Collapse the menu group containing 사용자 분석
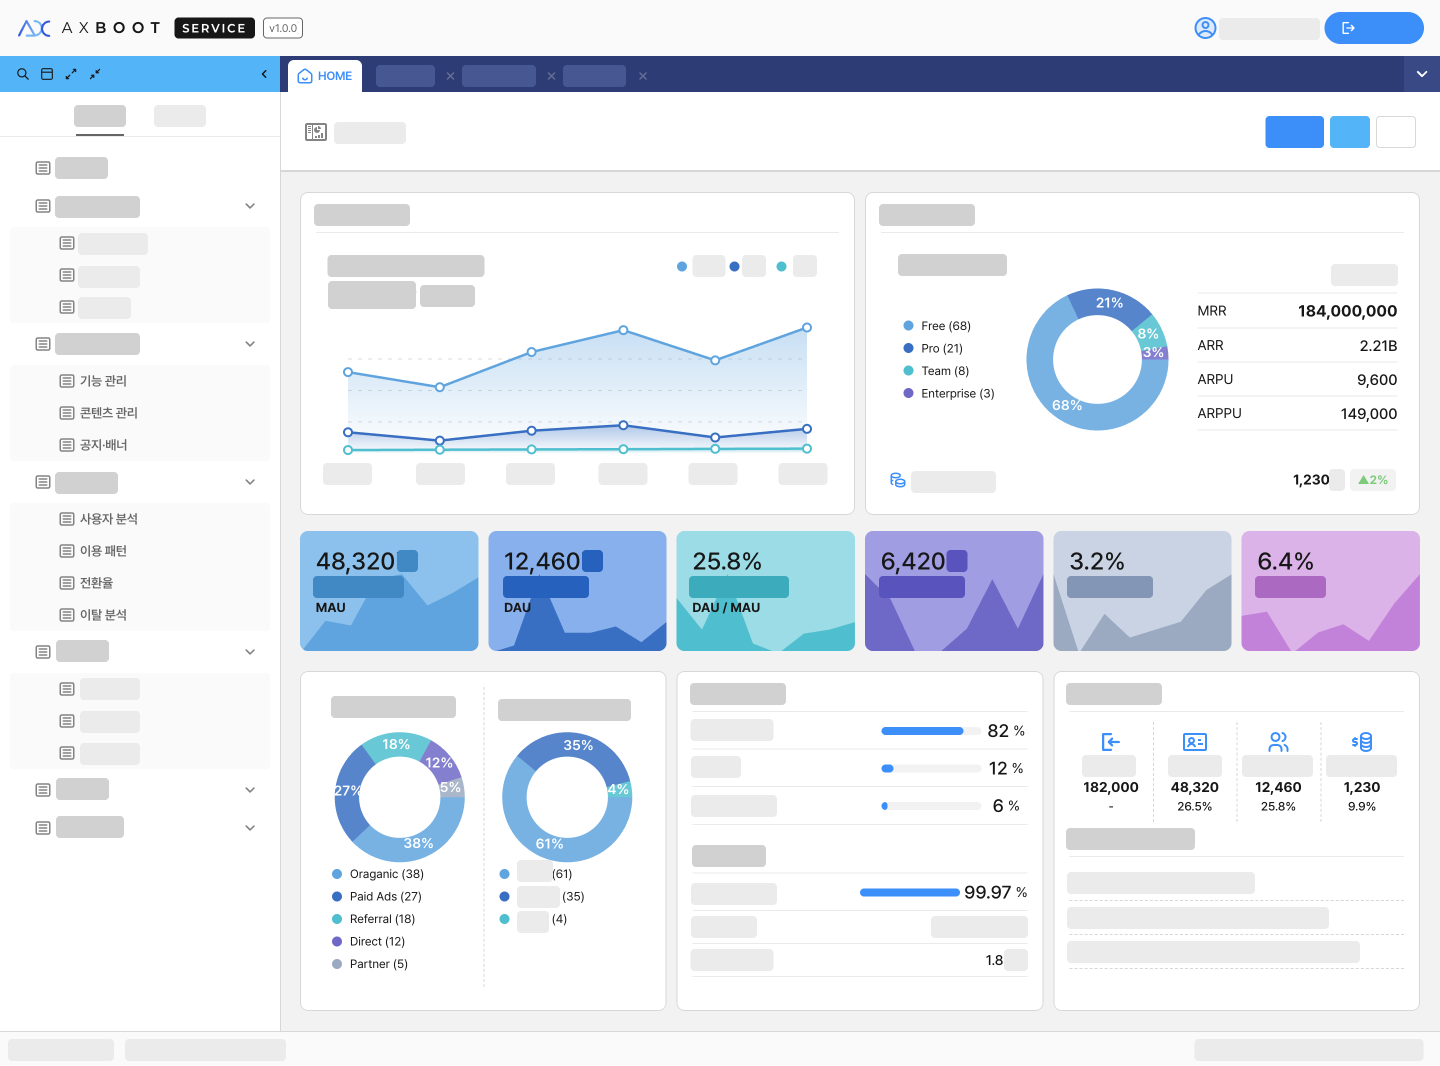The height and width of the screenshot is (1066, 1440). click(x=250, y=482)
